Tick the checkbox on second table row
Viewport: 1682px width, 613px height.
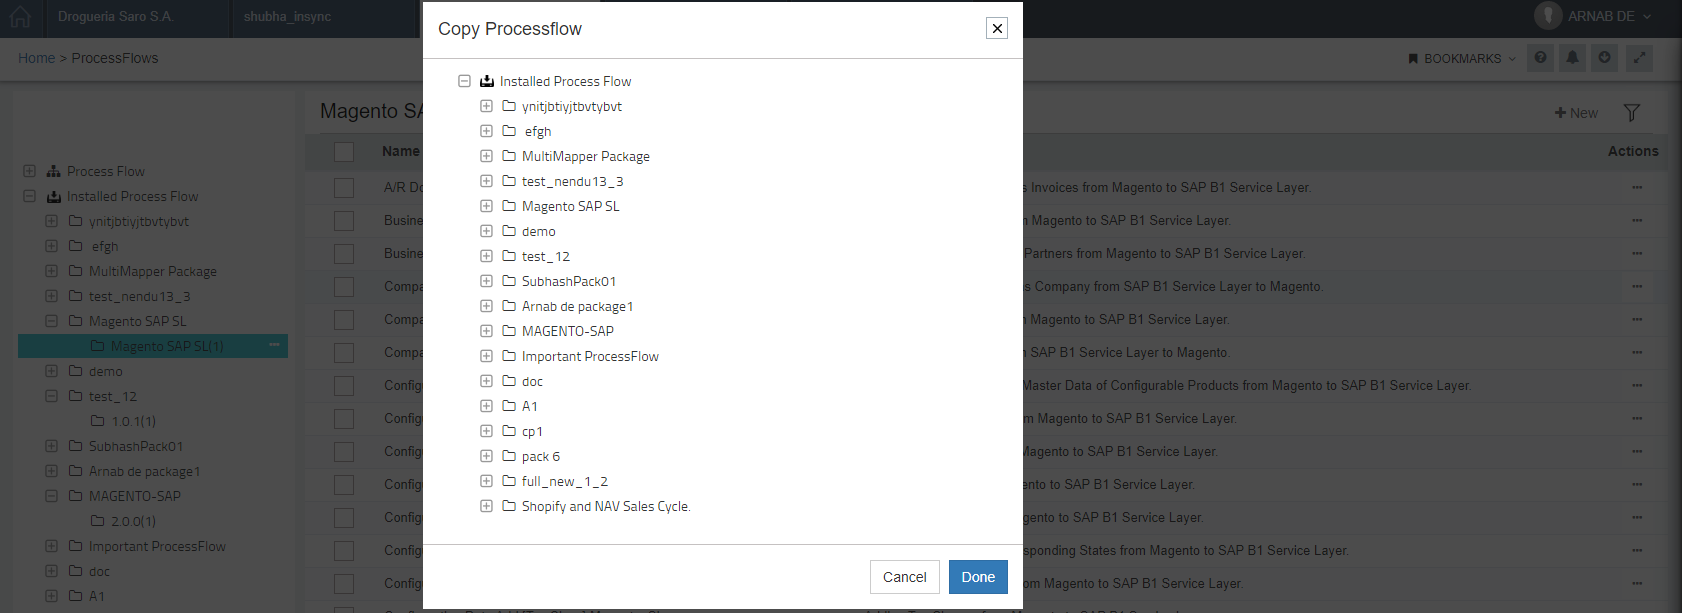coord(344,220)
